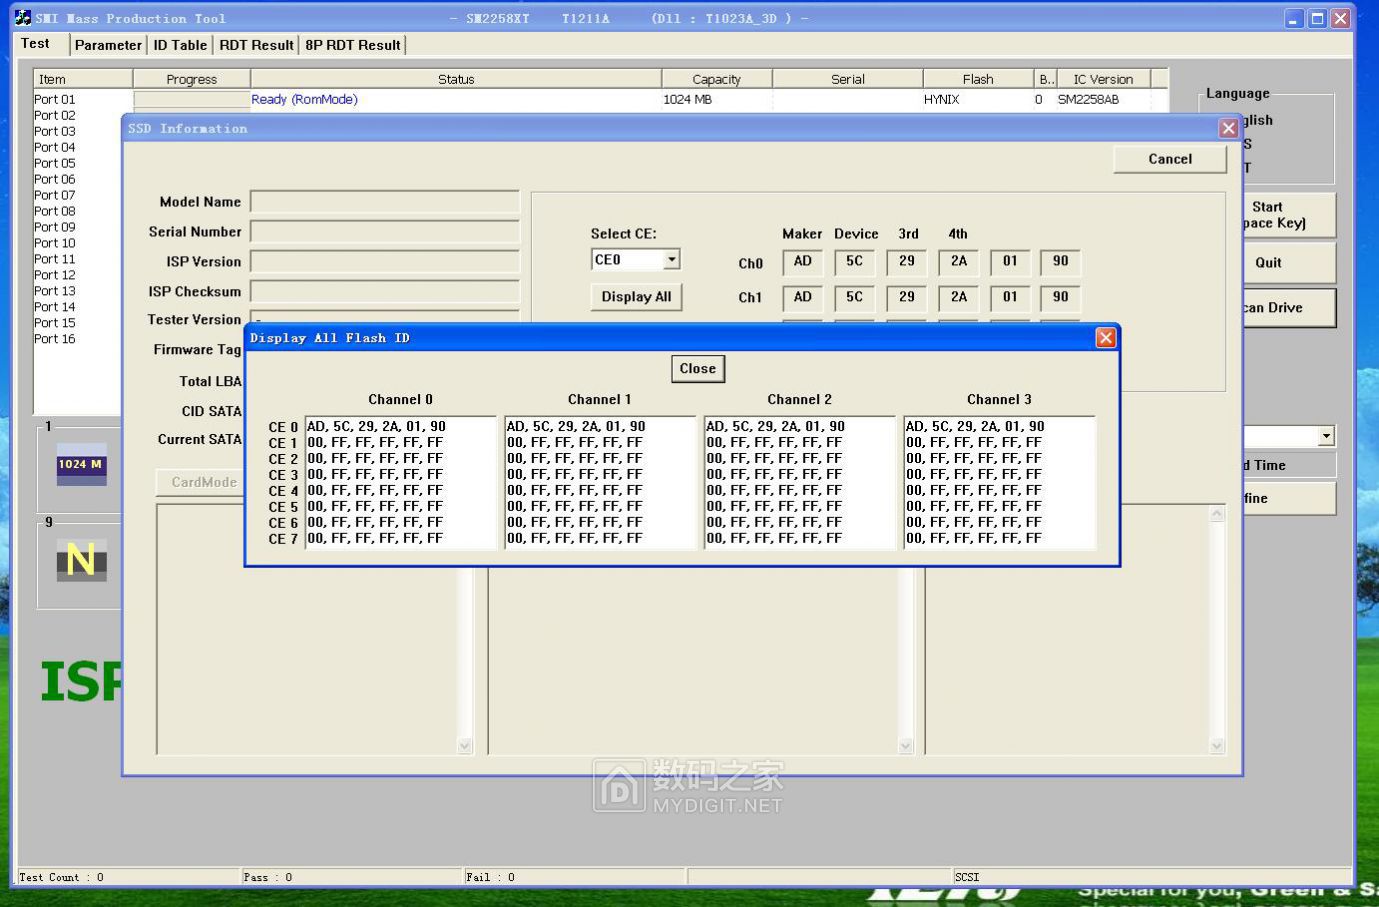The width and height of the screenshot is (1379, 907).
Task: Click the Model Name field
Action: (385, 202)
